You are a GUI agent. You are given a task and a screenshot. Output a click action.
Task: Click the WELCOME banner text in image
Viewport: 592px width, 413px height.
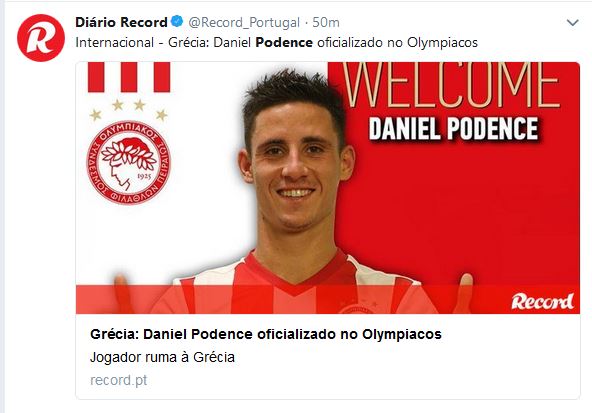pyautogui.click(x=451, y=85)
